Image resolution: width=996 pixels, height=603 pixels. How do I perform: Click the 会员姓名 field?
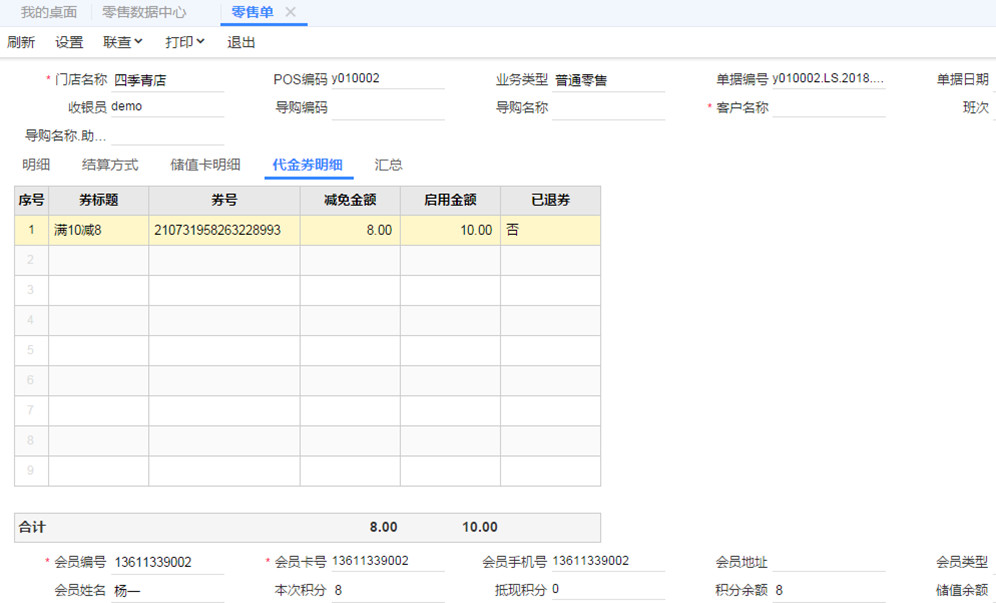tap(167, 591)
